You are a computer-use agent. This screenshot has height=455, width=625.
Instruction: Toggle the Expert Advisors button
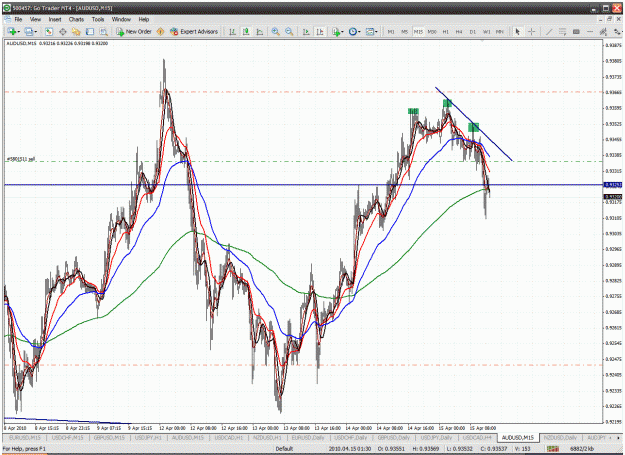click(x=194, y=31)
